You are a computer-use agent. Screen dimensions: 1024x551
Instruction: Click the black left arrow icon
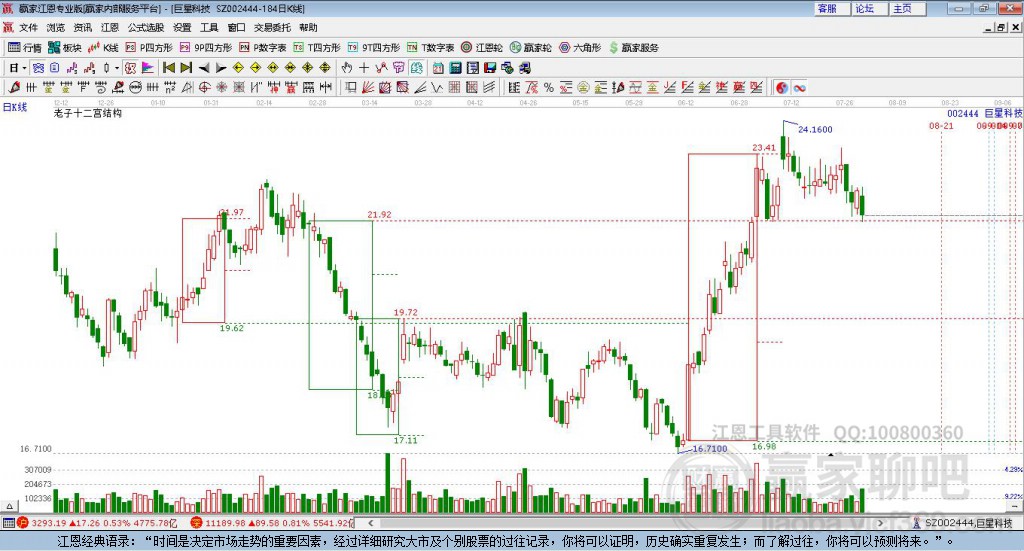[204, 68]
